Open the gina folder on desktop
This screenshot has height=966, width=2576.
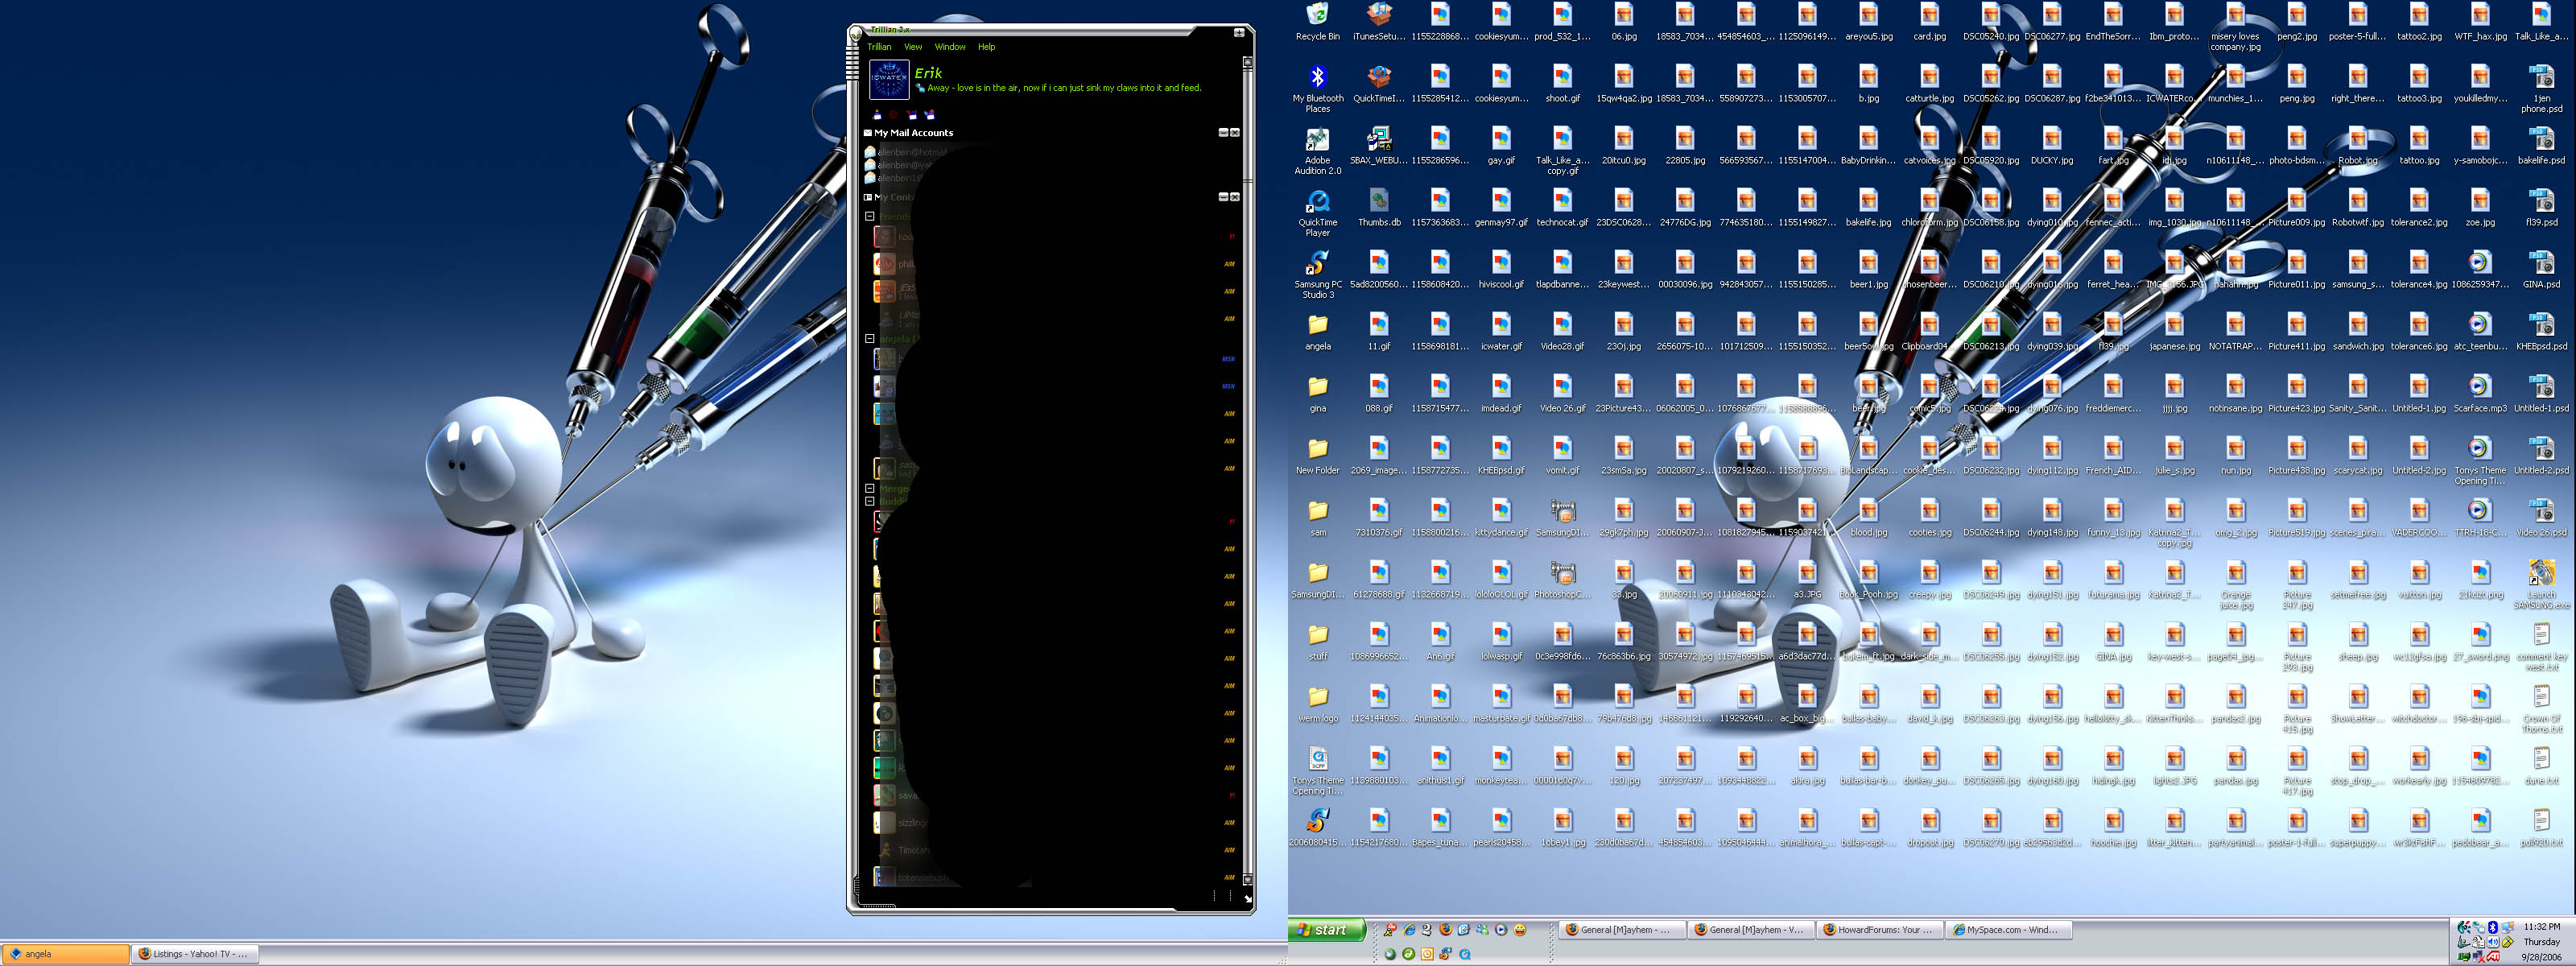tap(1317, 394)
